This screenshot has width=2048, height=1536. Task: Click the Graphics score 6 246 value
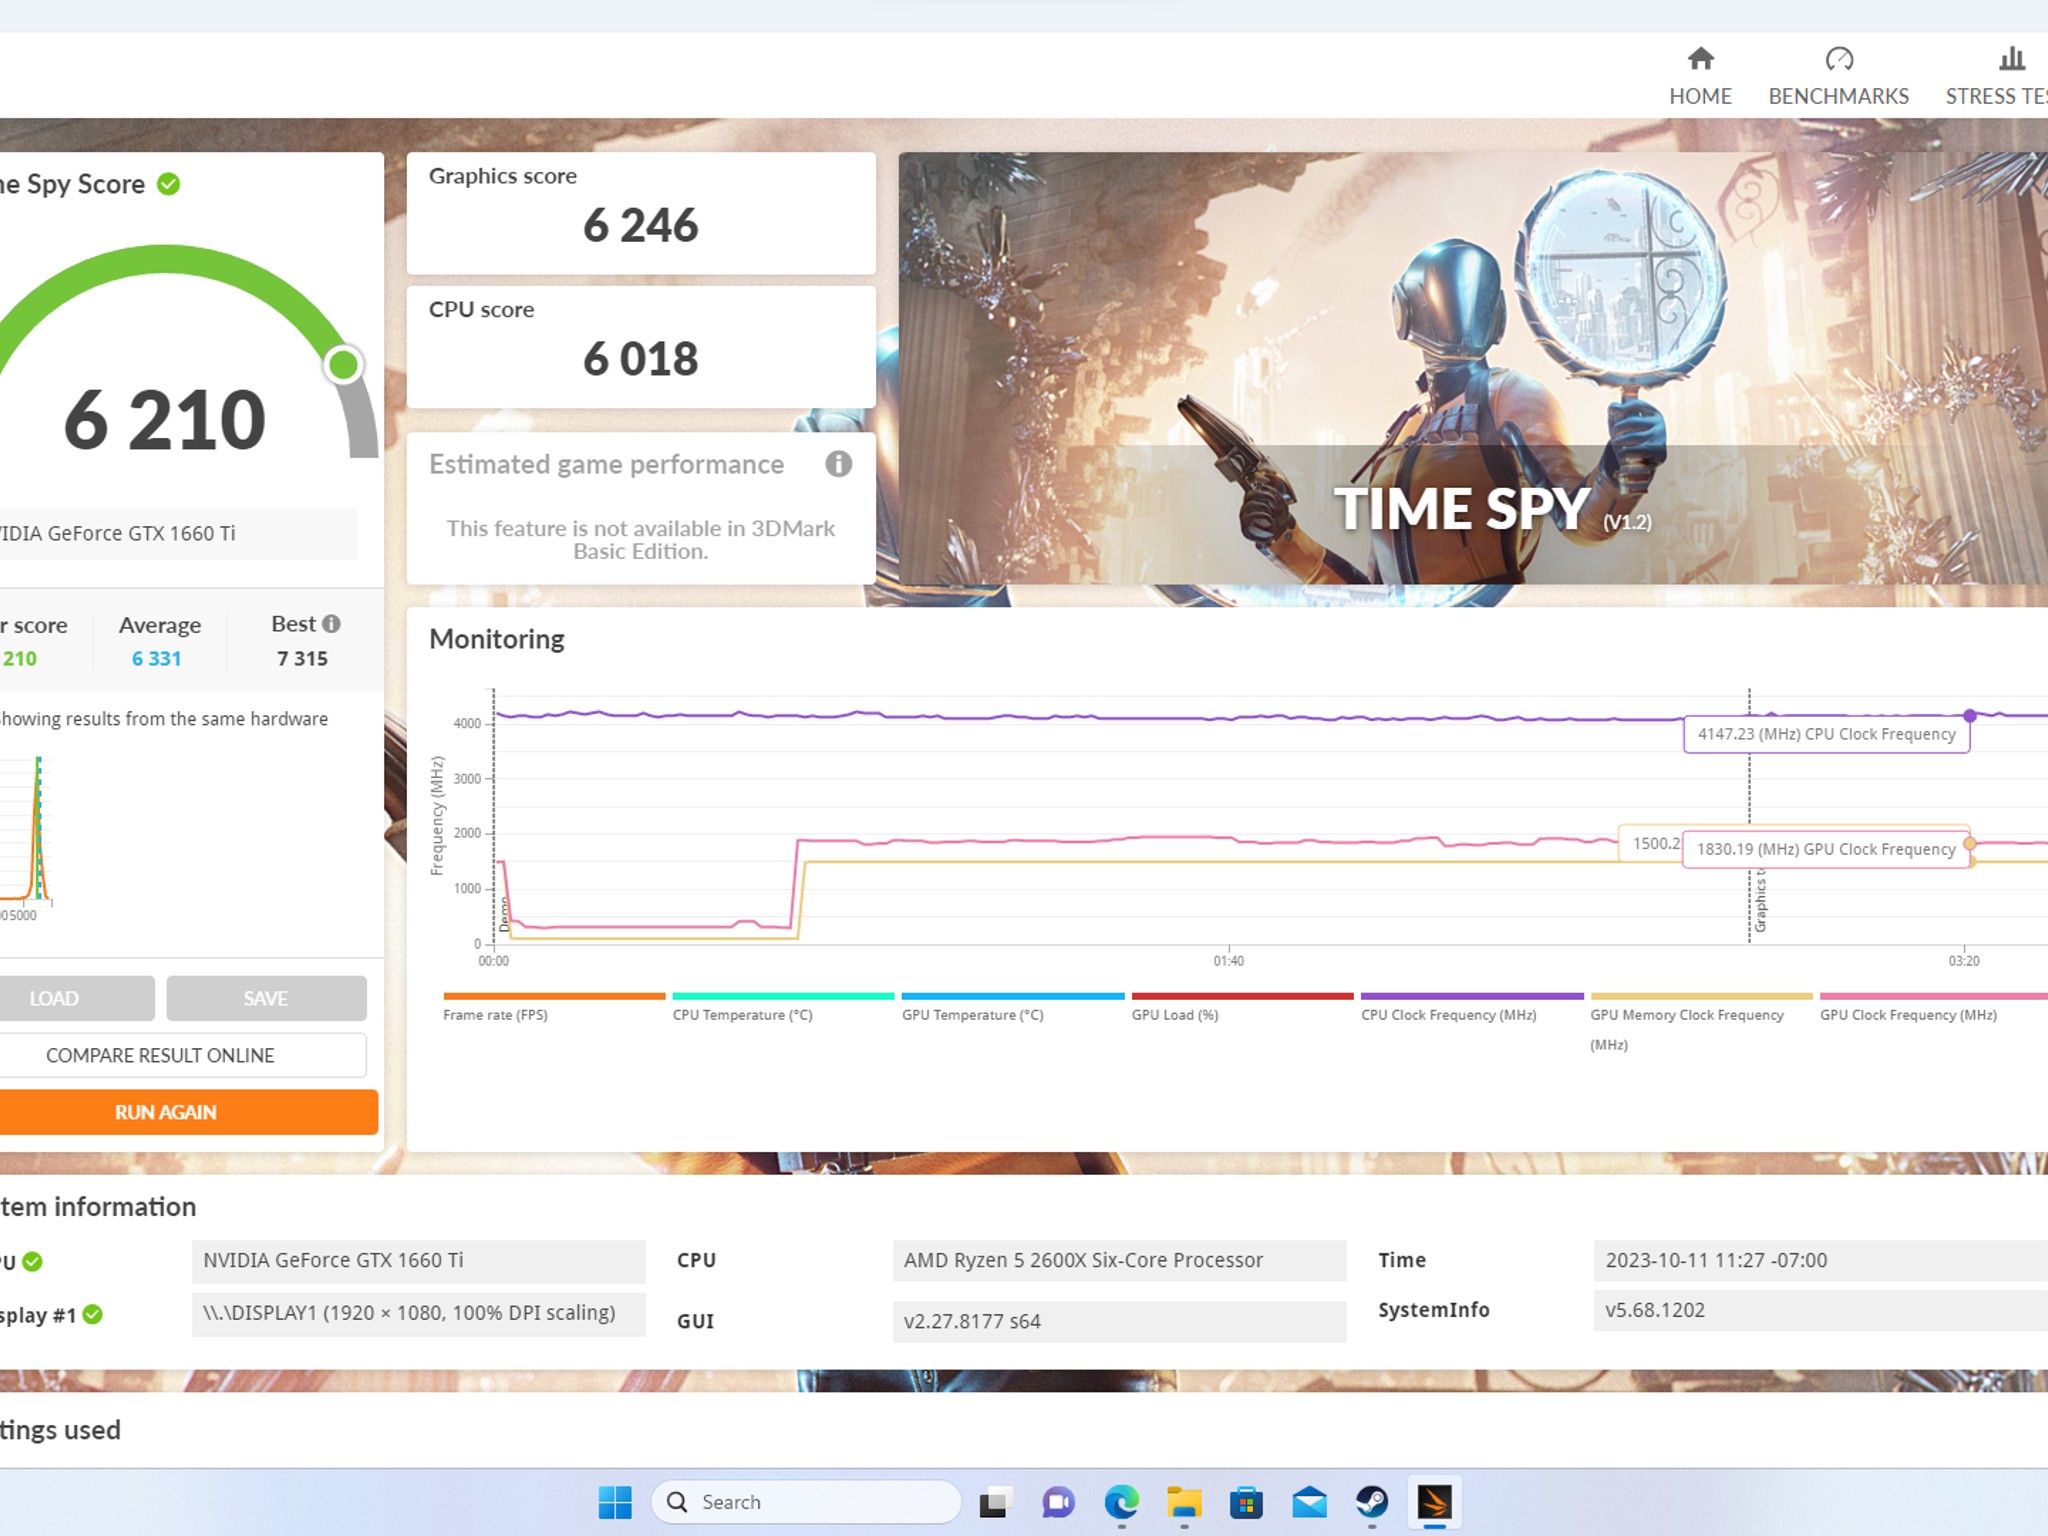(641, 225)
